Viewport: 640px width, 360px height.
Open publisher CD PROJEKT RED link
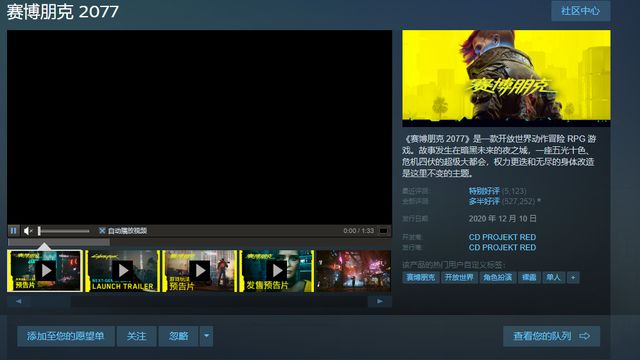click(x=502, y=247)
